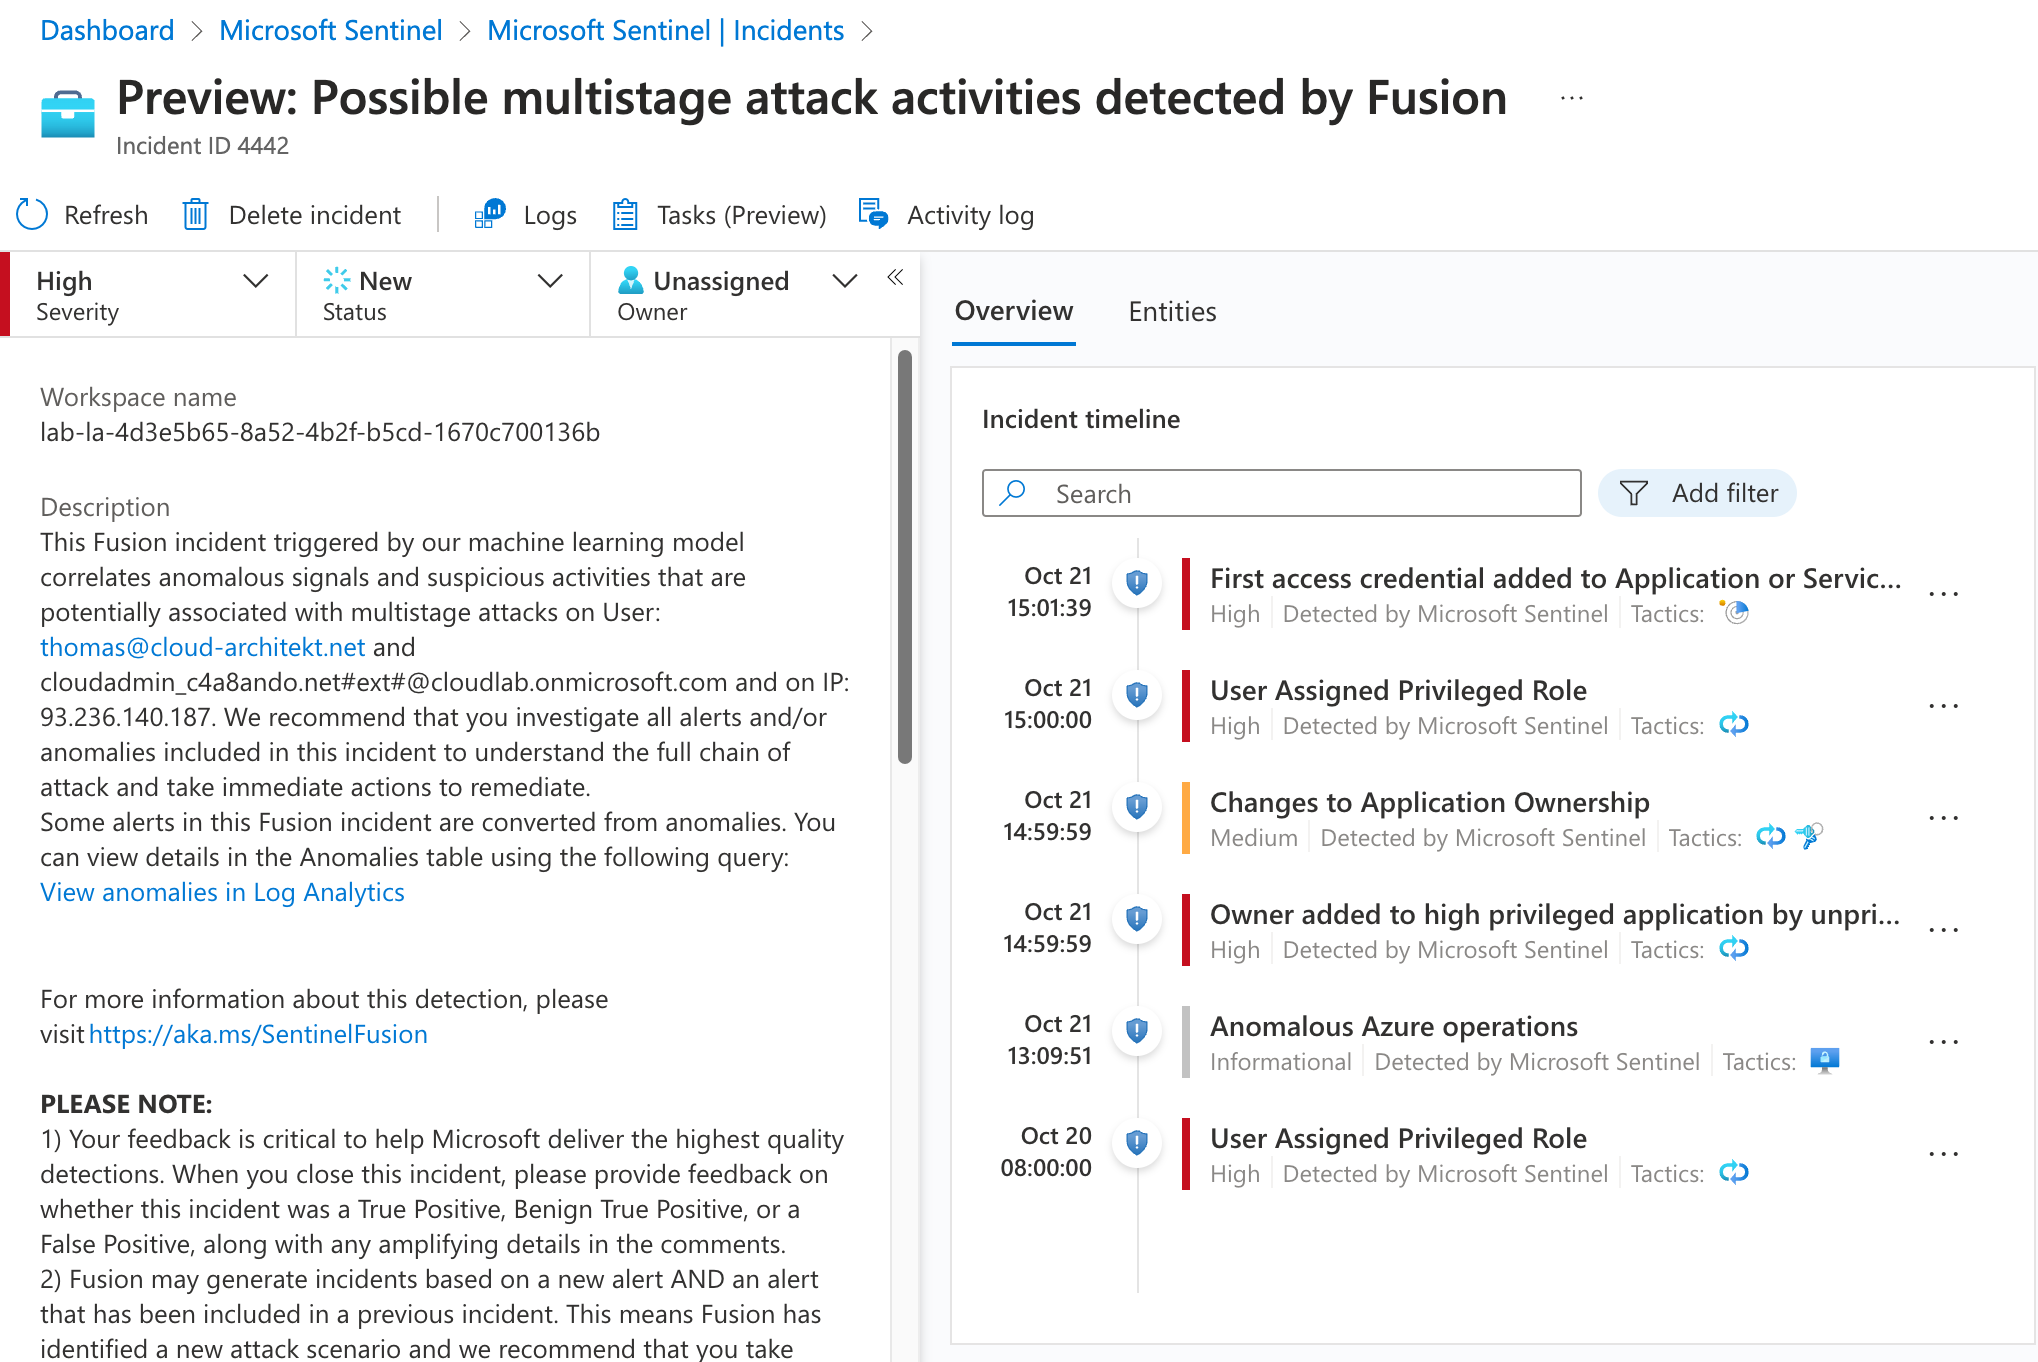Viewport: 2038px width, 1362px height.
Task: Open Changes to Application Ownership alert
Action: pos(1429,802)
